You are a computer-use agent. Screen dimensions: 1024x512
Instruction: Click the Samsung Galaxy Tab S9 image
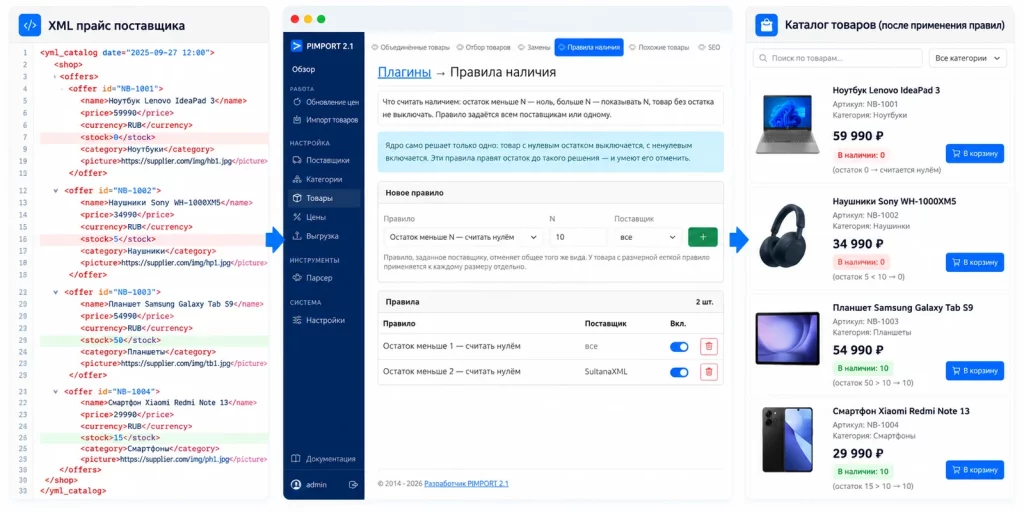point(788,340)
